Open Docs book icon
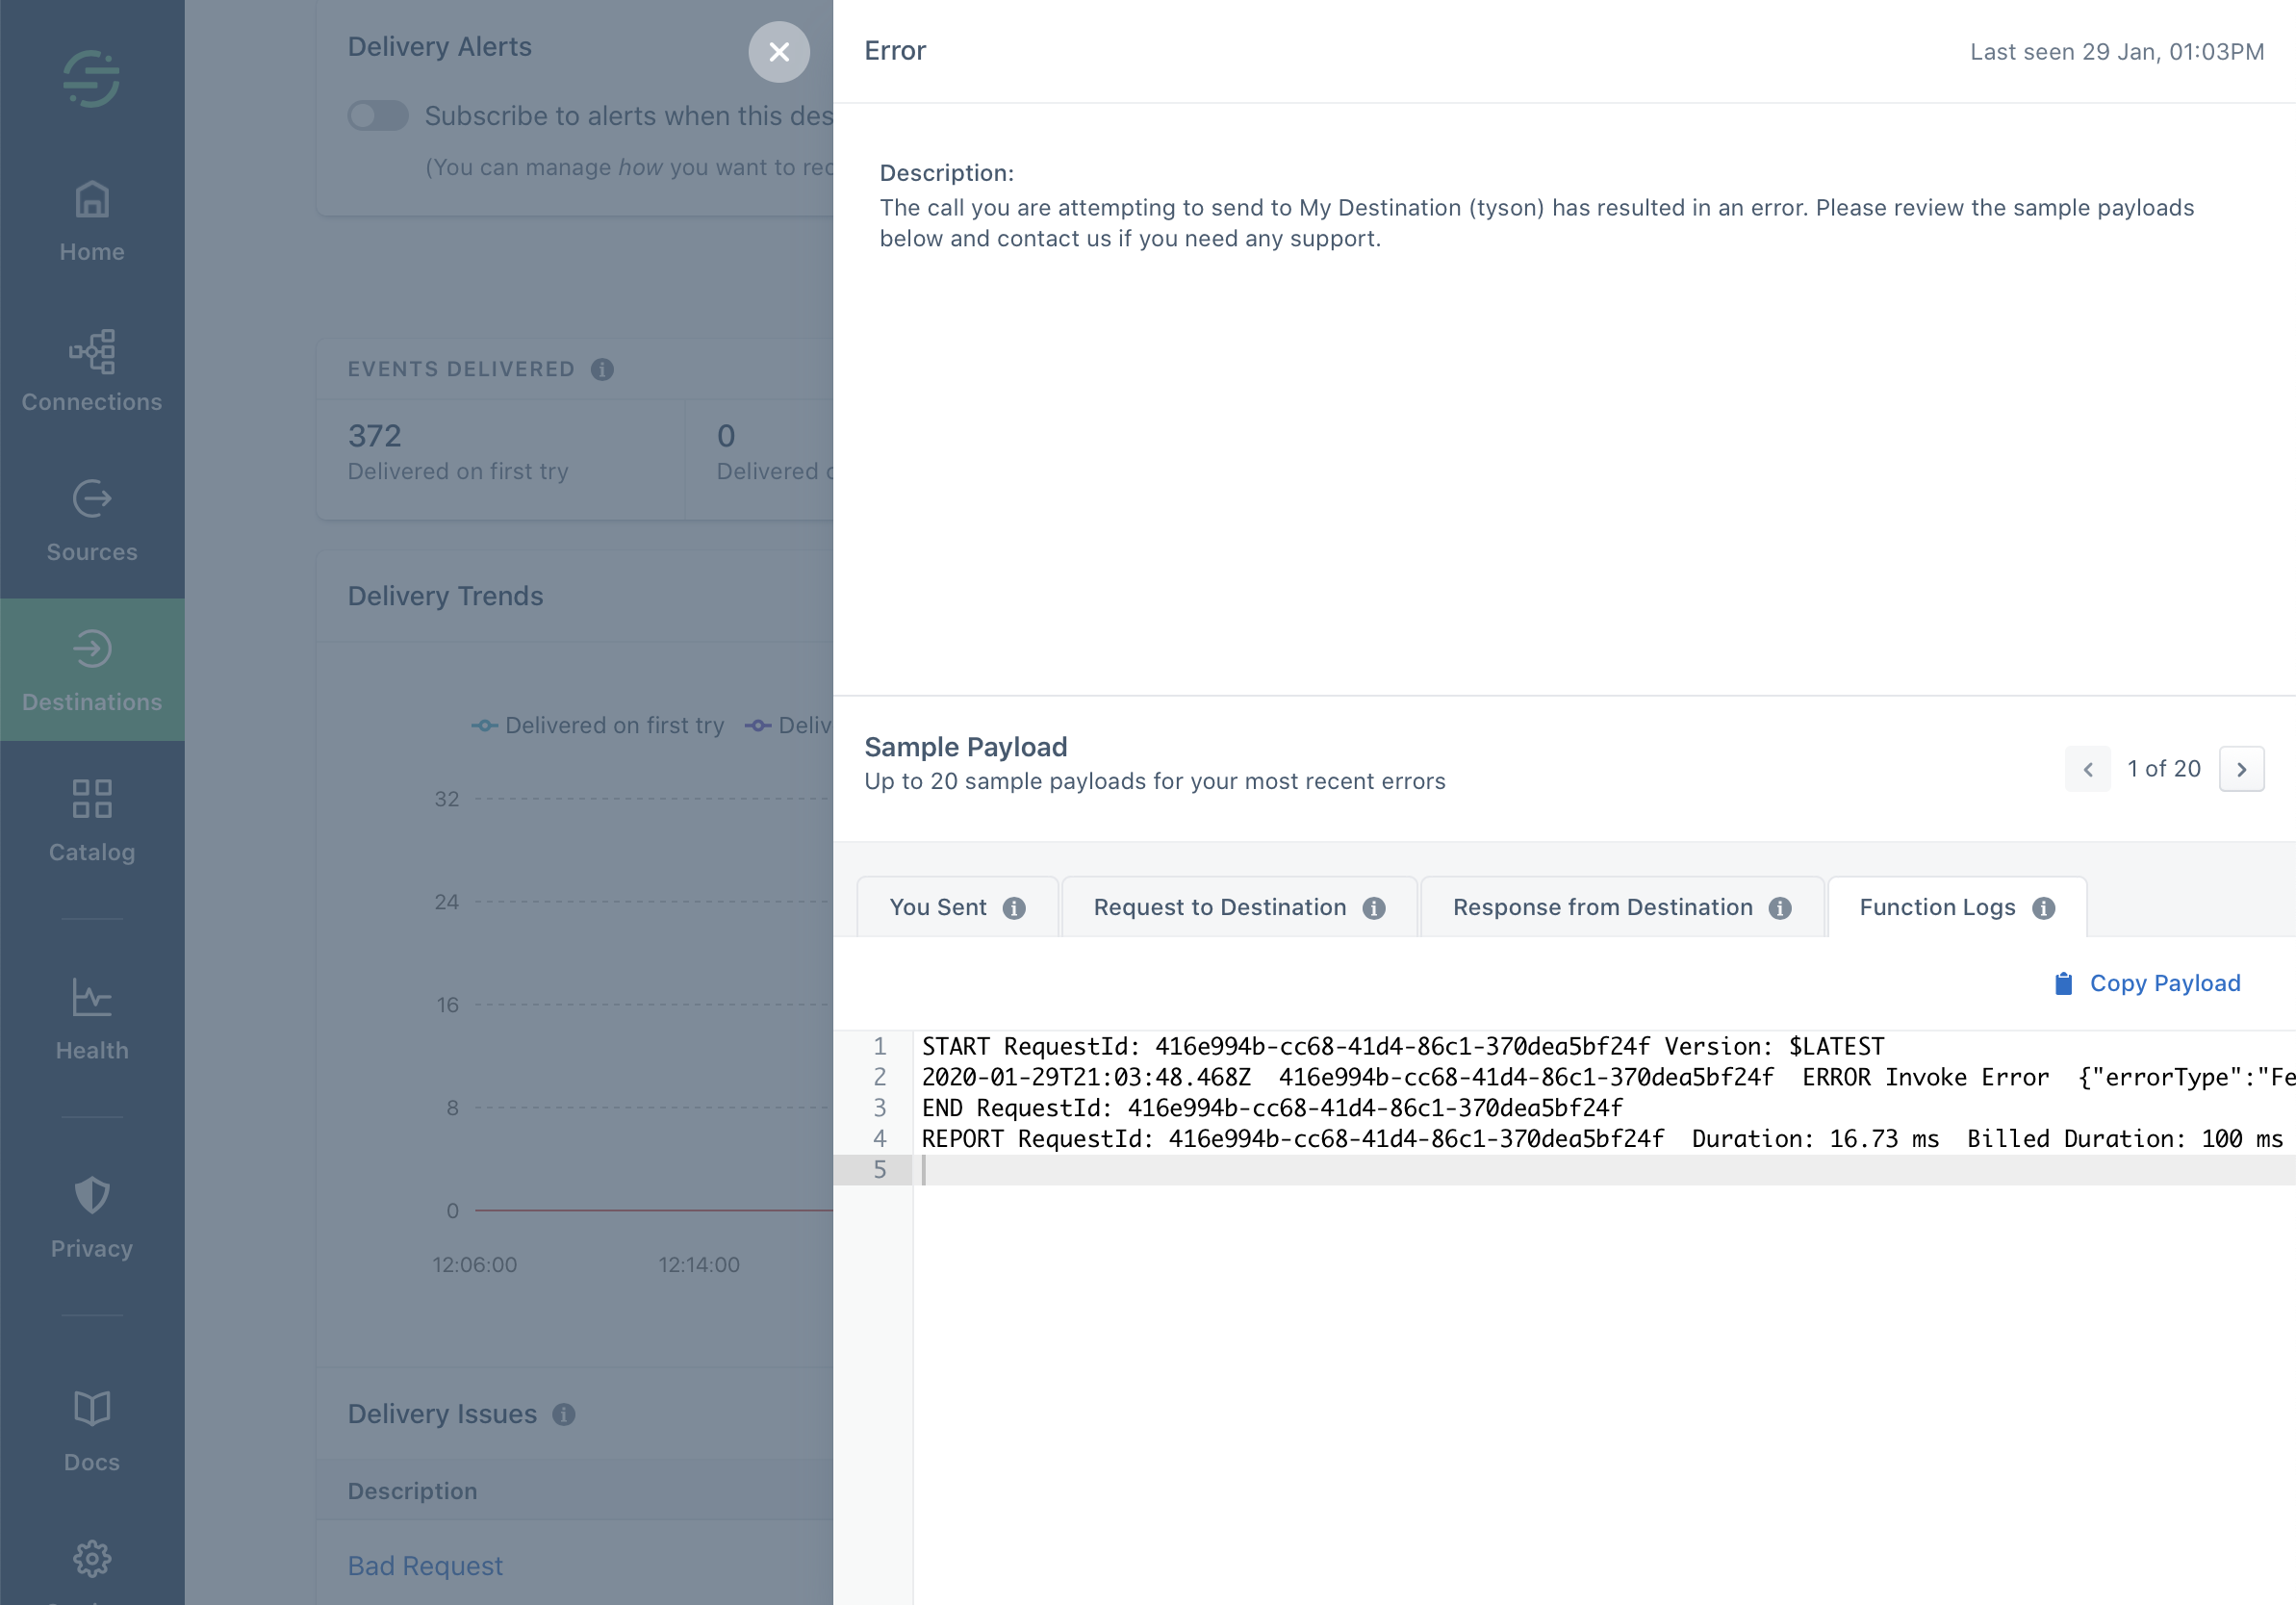2296x1605 pixels. (x=91, y=1430)
